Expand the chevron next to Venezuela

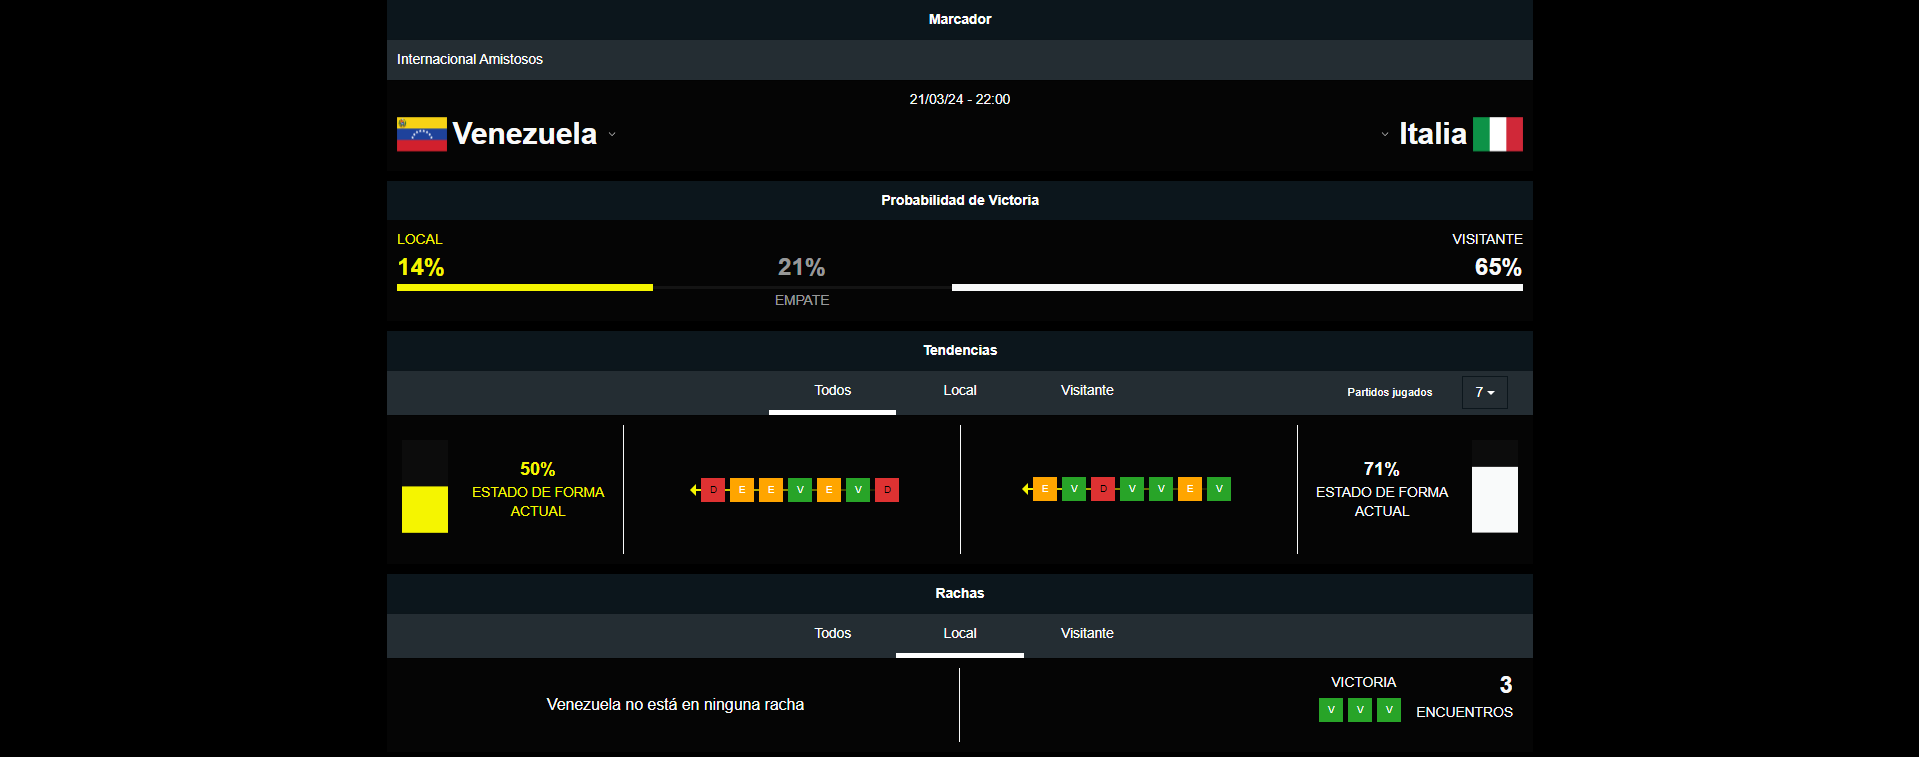[x=612, y=134]
